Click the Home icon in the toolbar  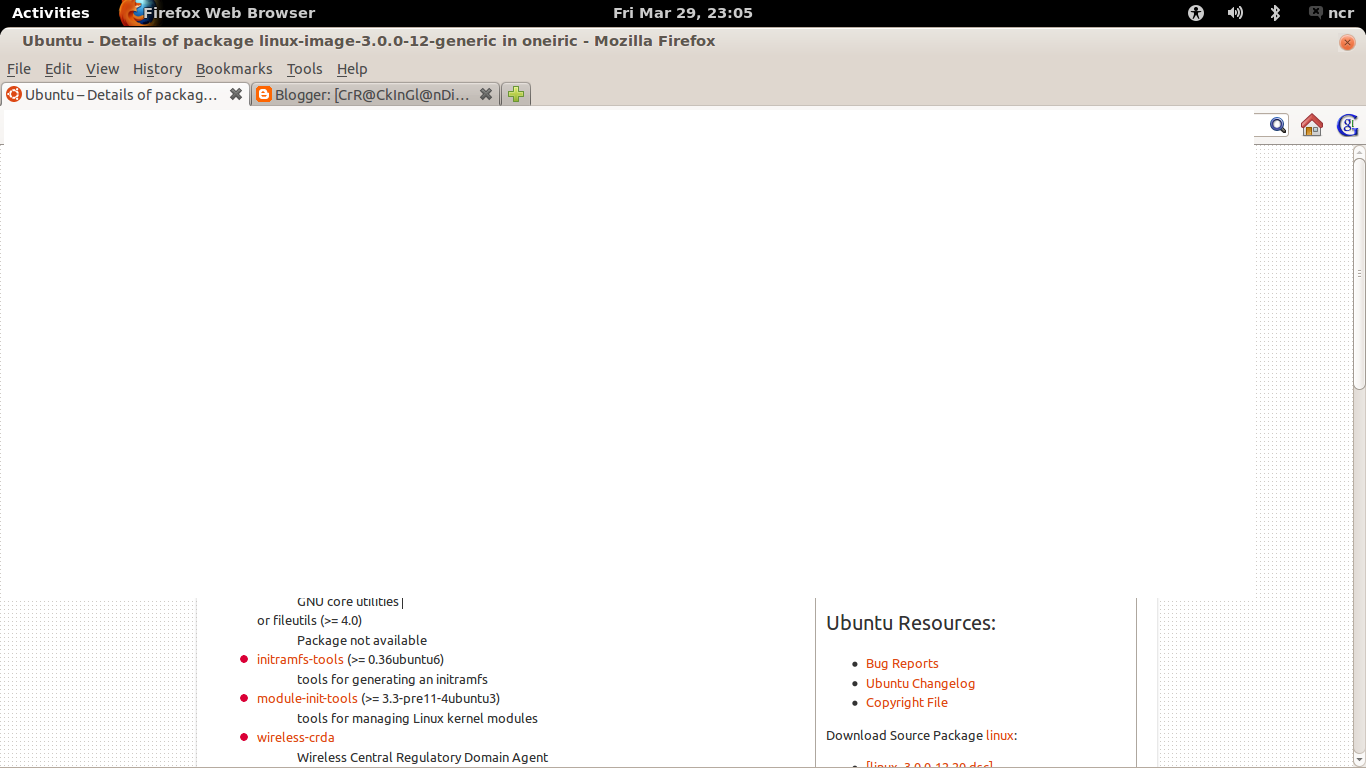1311,125
